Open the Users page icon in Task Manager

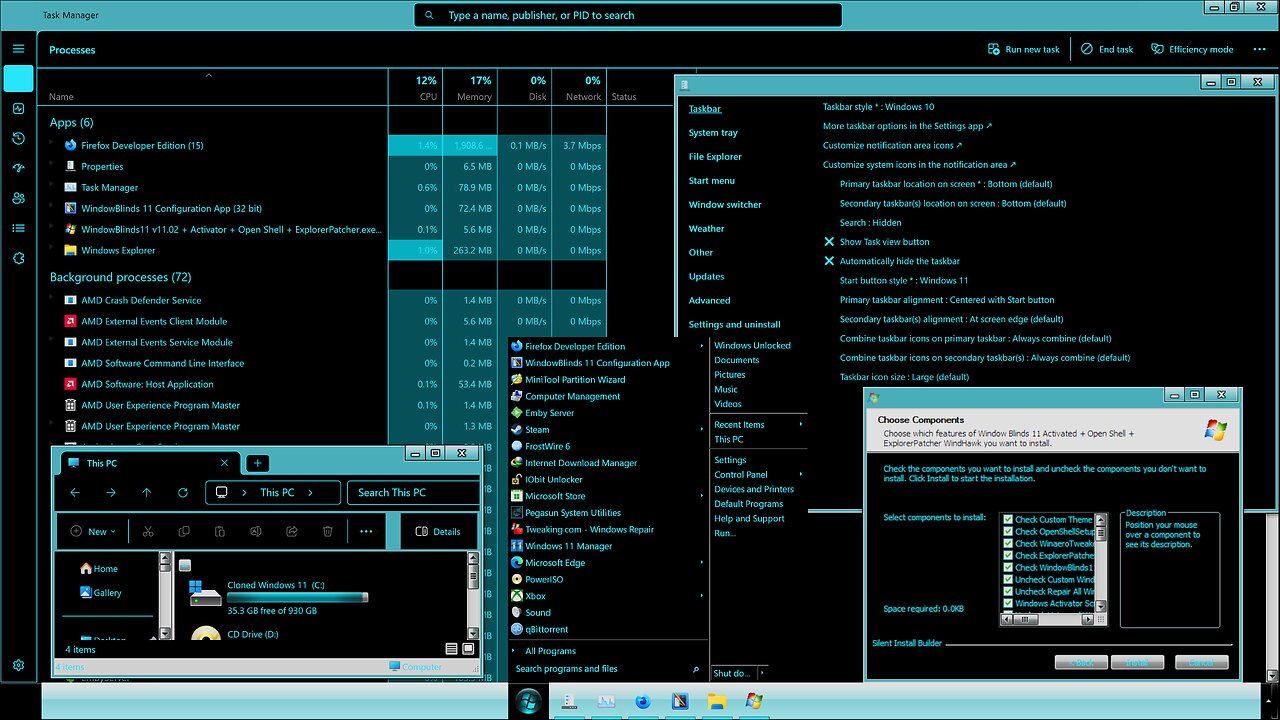[x=18, y=198]
